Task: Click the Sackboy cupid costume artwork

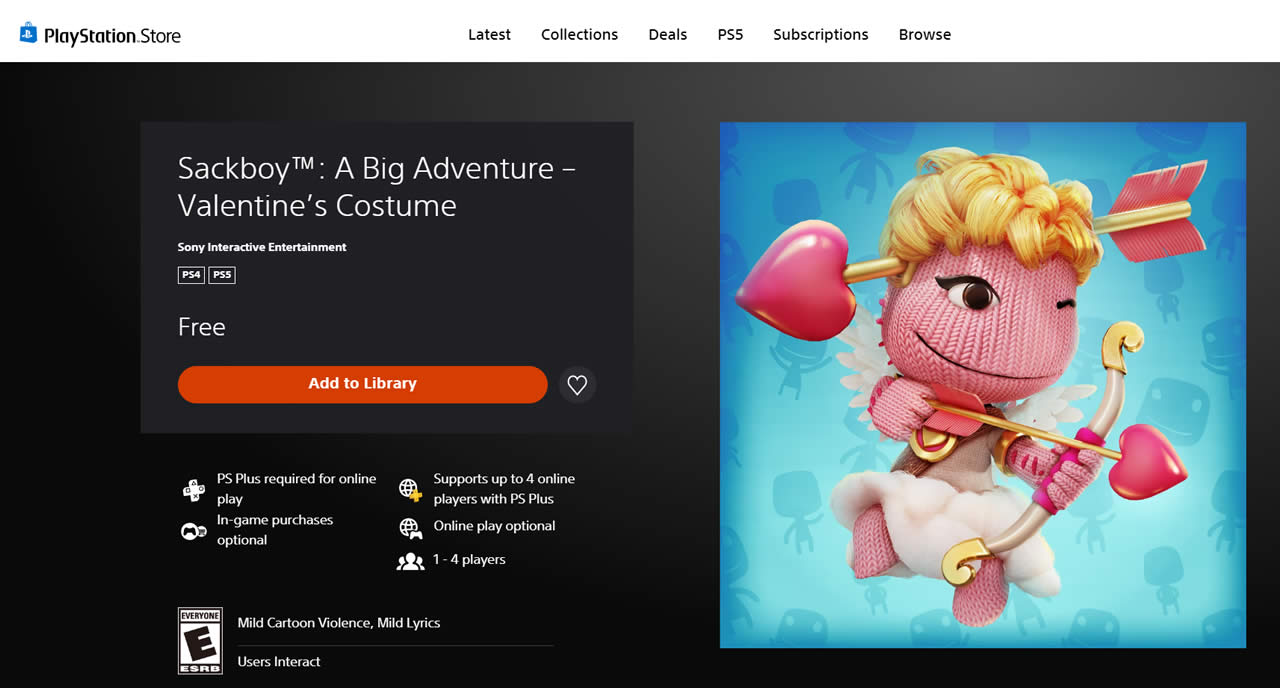Action: (983, 385)
